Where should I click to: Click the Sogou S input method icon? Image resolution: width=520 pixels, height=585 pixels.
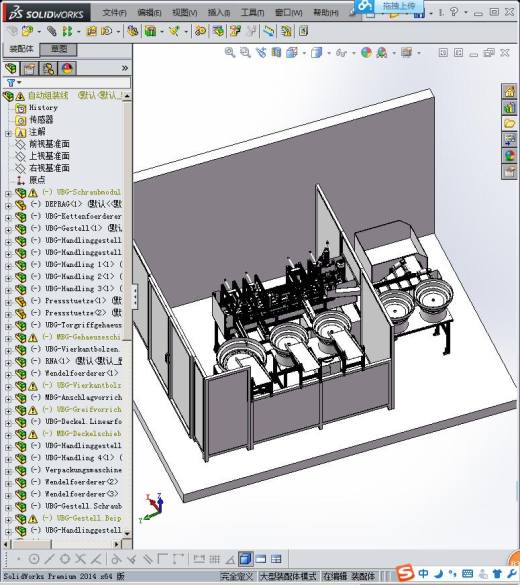coord(405,573)
